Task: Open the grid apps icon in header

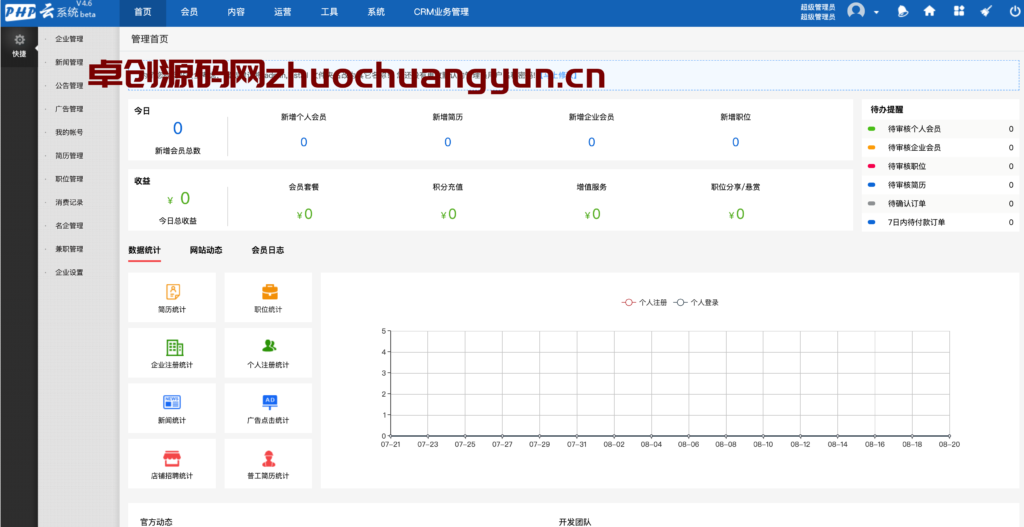Action: [x=959, y=11]
